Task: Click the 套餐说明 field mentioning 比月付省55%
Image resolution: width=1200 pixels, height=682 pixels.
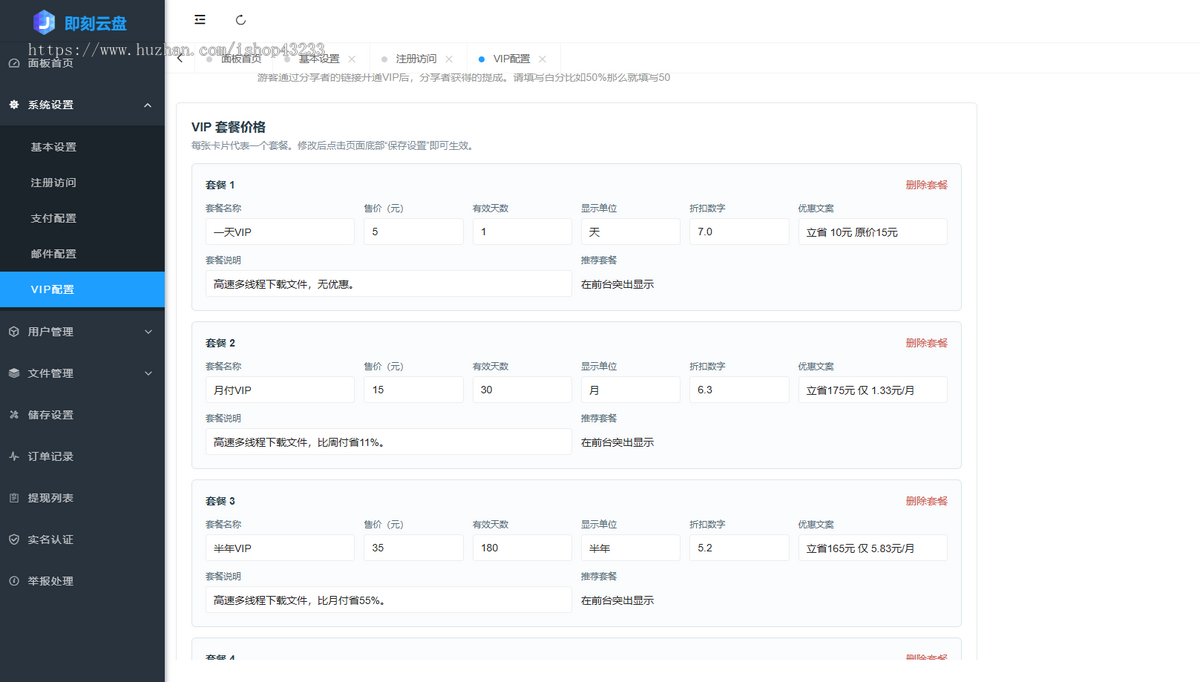Action: click(x=388, y=600)
